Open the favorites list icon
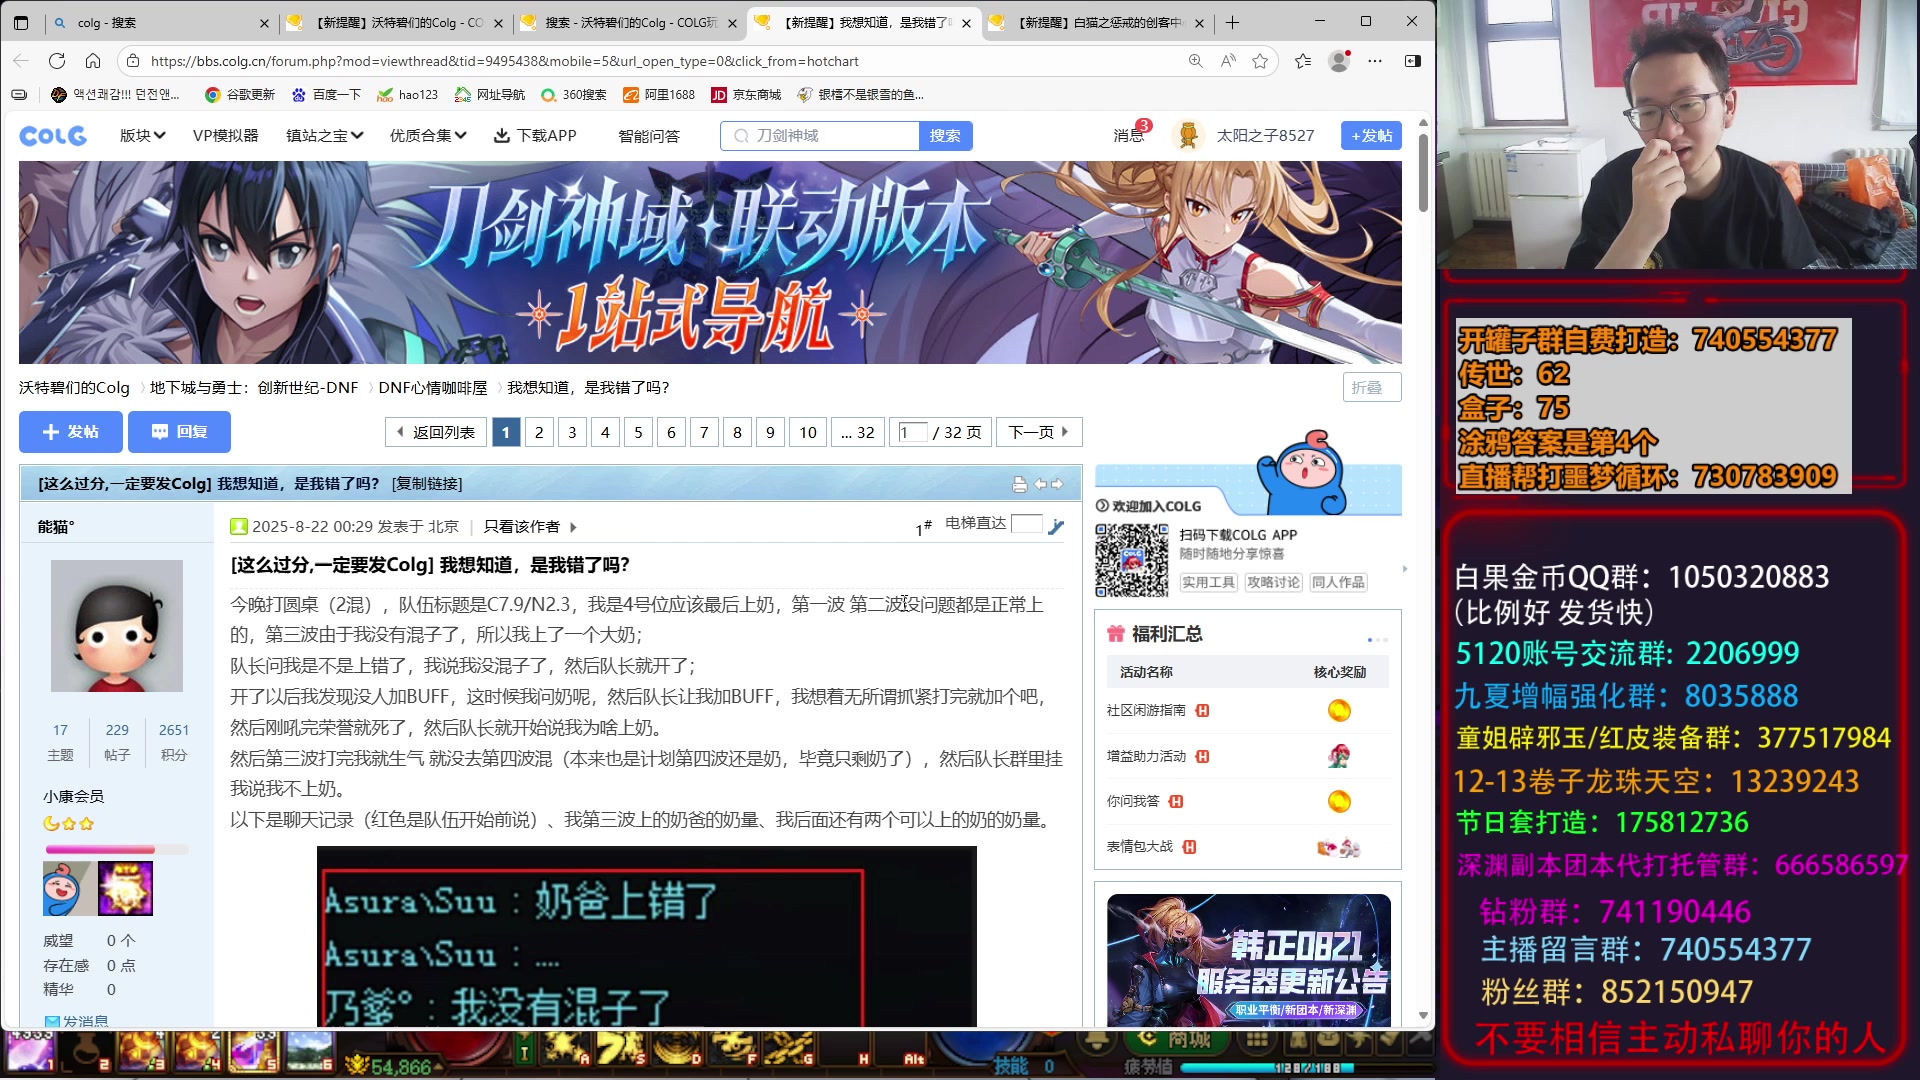 pos(1303,61)
